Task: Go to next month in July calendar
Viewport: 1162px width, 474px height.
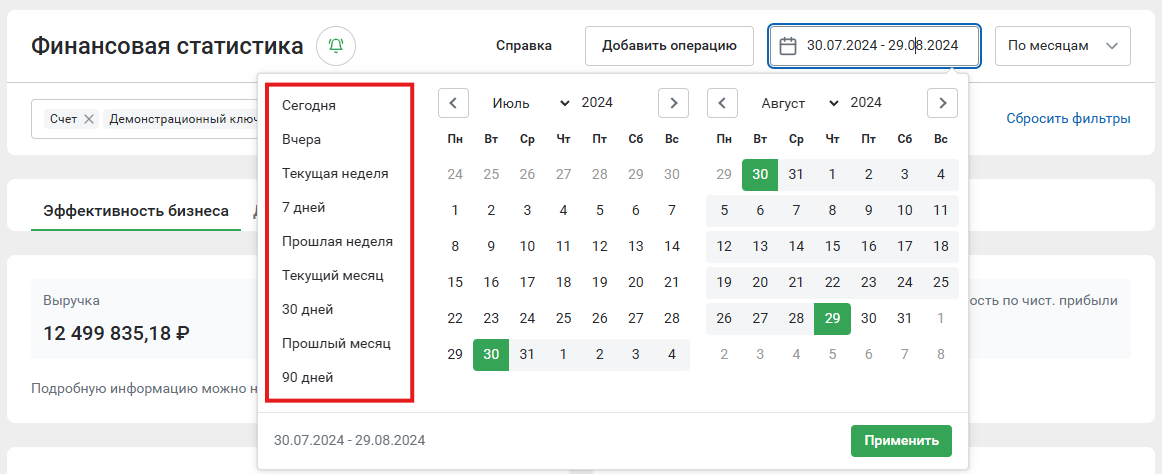Action: [x=673, y=103]
